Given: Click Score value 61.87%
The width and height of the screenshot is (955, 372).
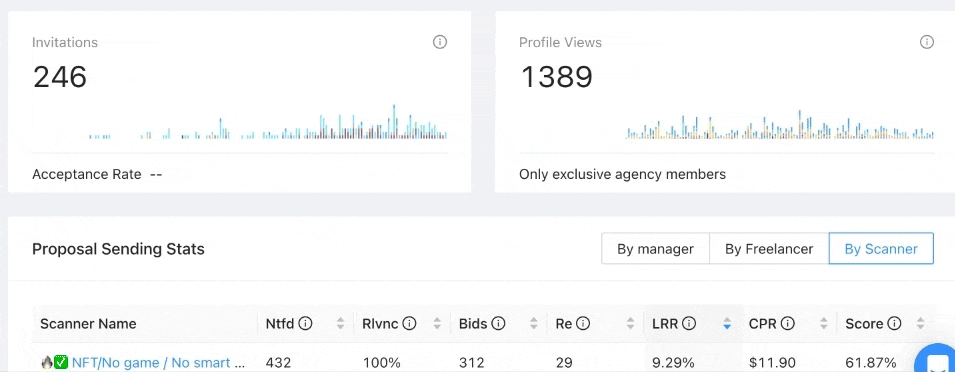Looking at the screenshot, I should point(871,363).
